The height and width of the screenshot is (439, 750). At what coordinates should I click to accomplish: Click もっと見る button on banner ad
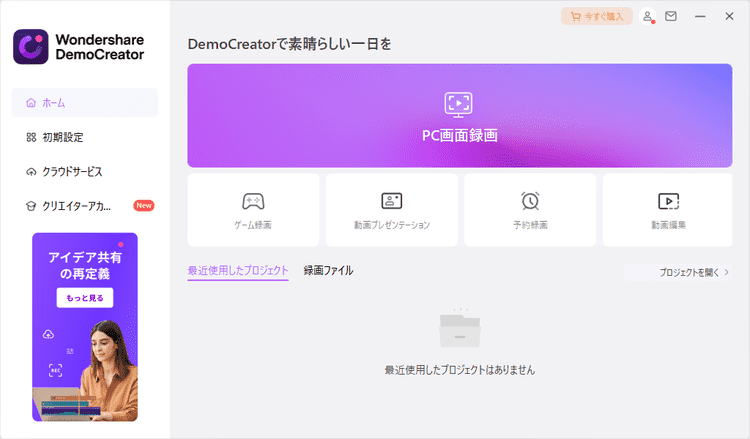pyautogui.click(x=85, y=297)
